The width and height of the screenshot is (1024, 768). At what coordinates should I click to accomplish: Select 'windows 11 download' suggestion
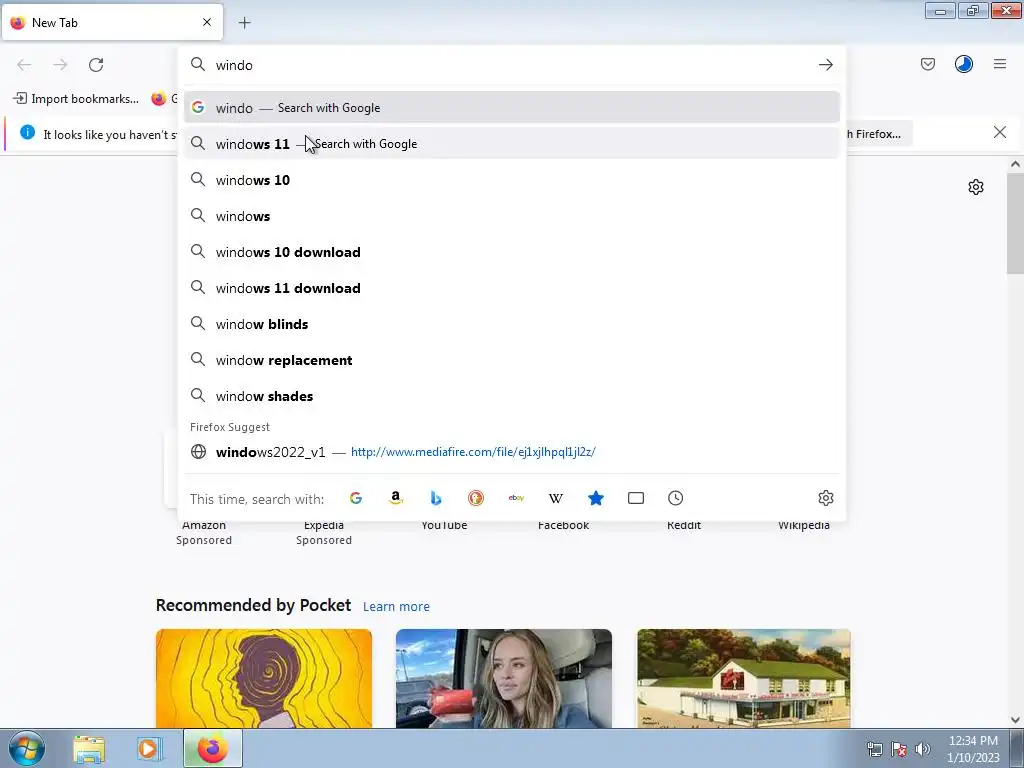511,288
